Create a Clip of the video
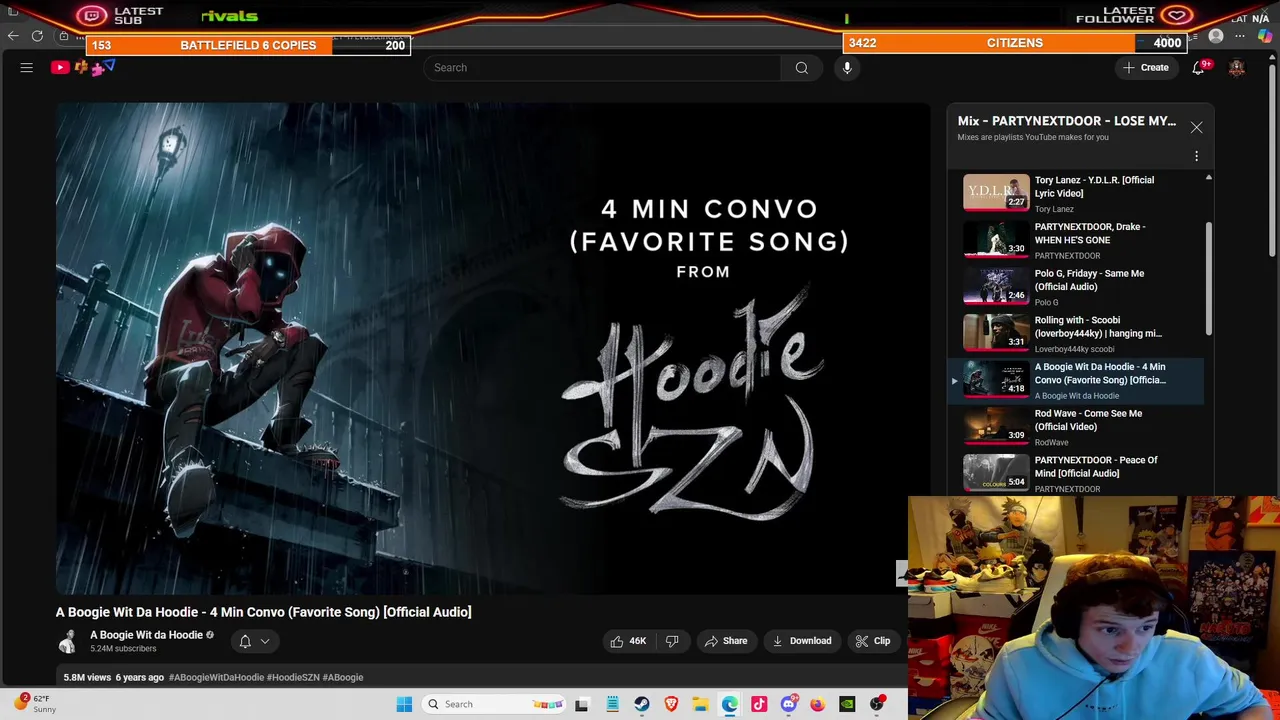1280x720 pixels. tap(873, 641)
